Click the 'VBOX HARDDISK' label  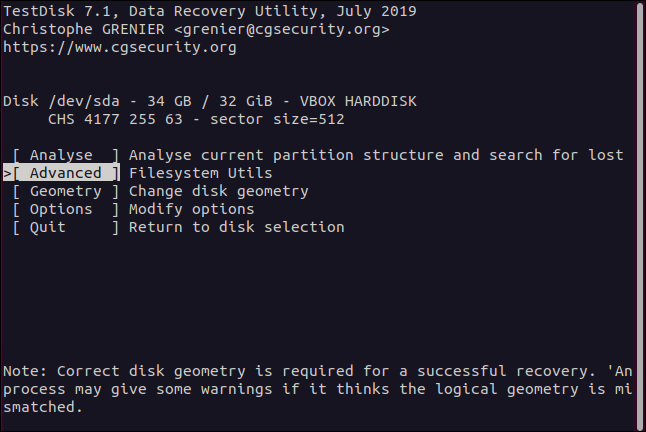tap(358, 101)
